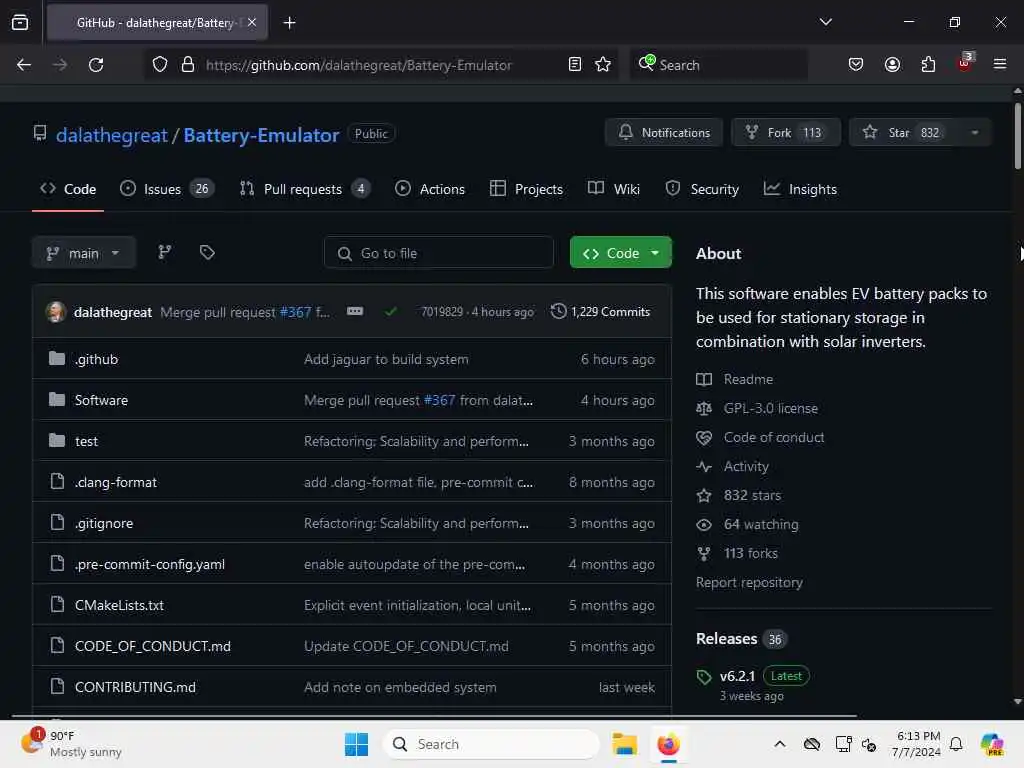Reload the current page
The height and width of the screenshot is (768, 1024).
click(96, 65)
